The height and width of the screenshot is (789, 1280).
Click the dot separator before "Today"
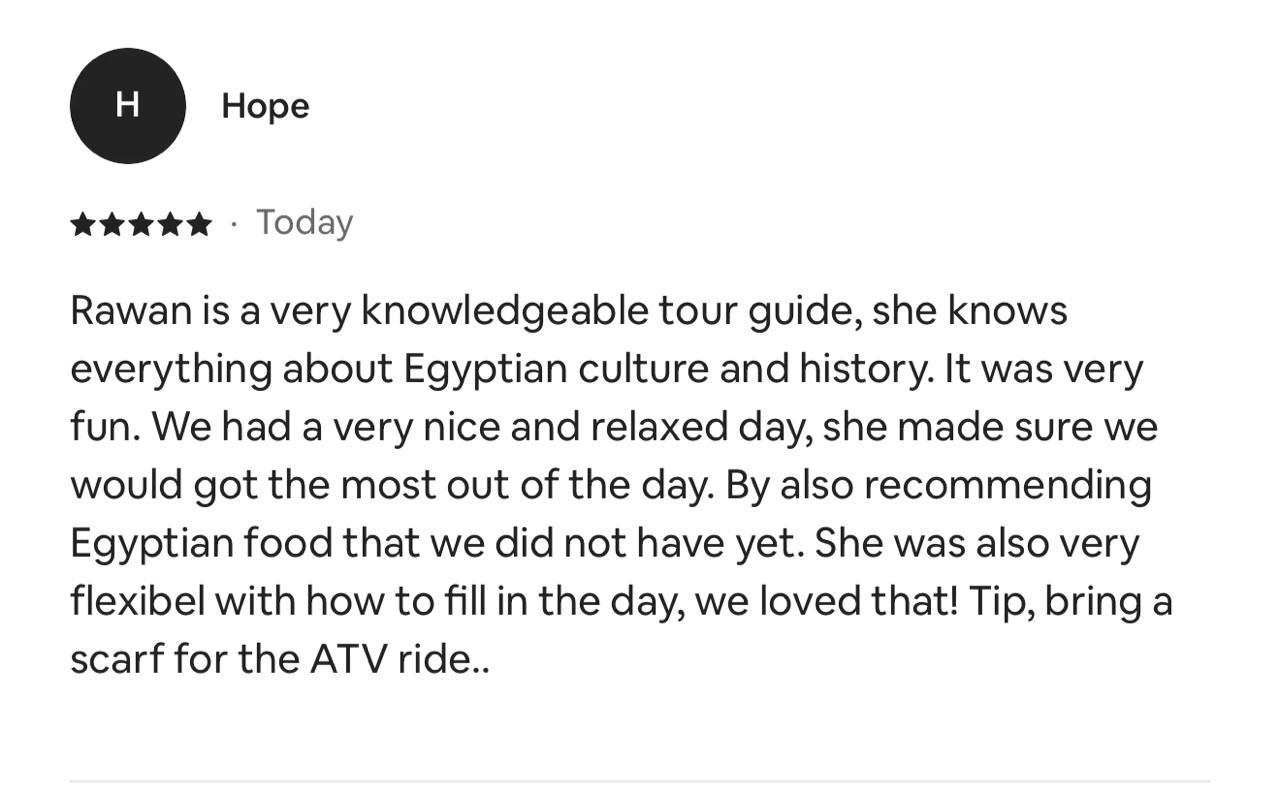click(x=233, y=224)
